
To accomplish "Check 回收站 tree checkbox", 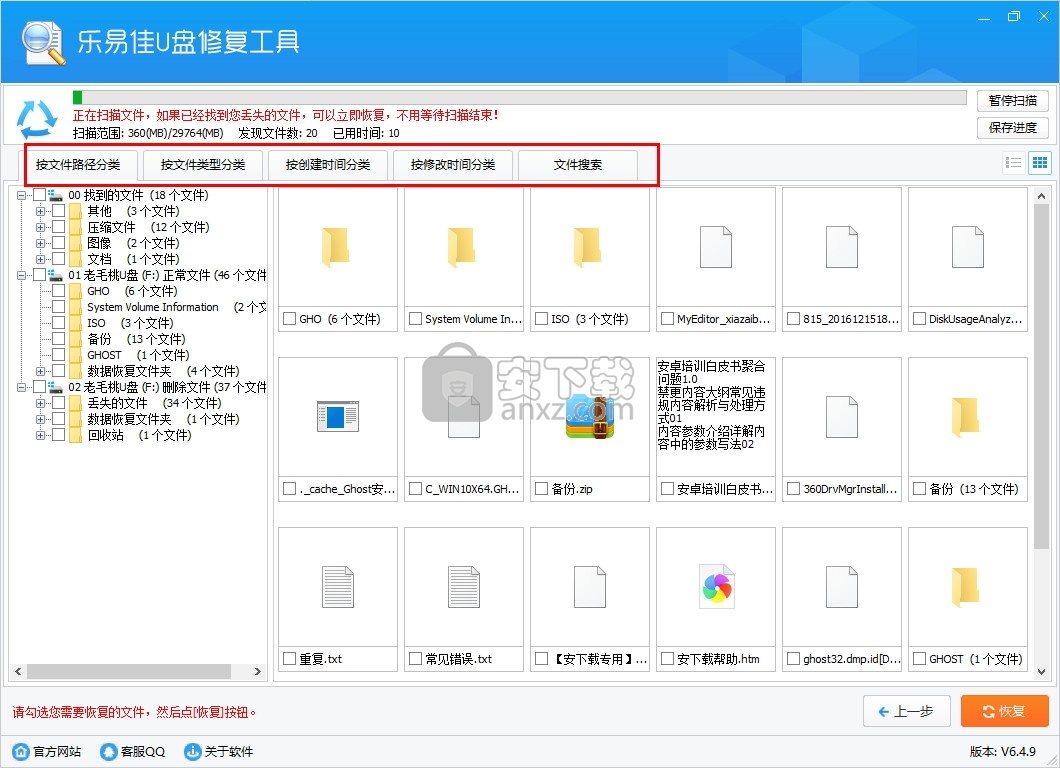I will coord(59,435).
